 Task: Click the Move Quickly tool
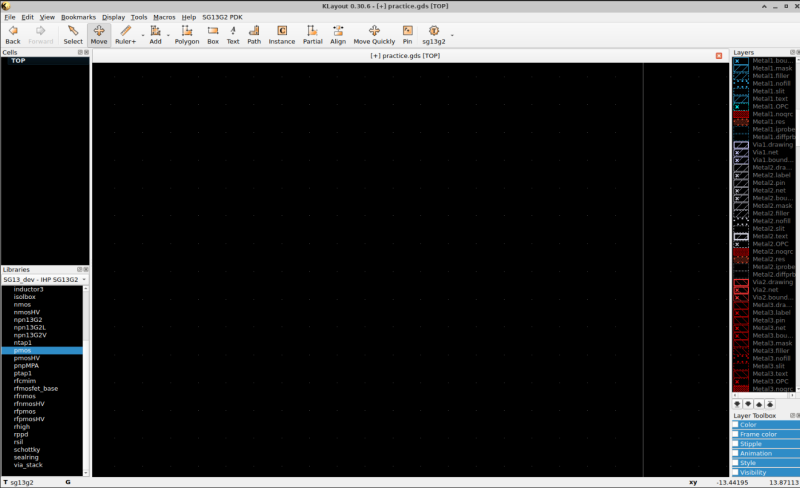click(374, 35)
